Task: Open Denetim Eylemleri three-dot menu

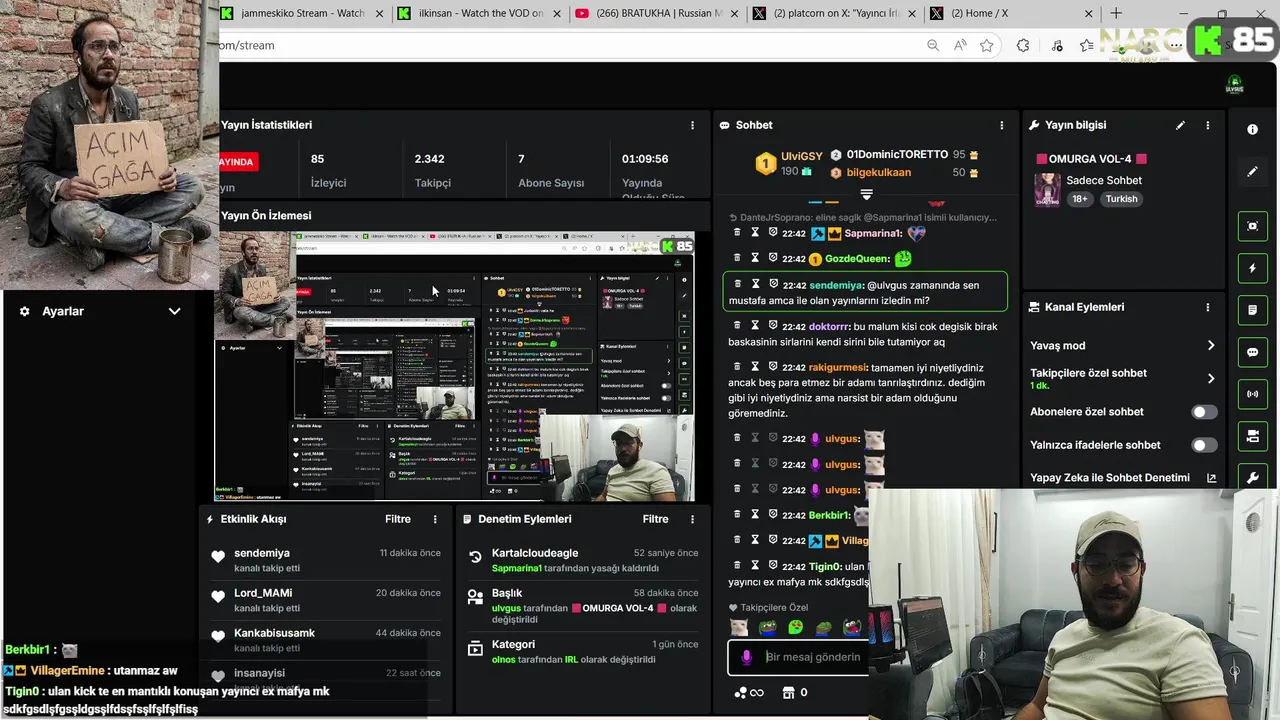Action: (692, 519)
